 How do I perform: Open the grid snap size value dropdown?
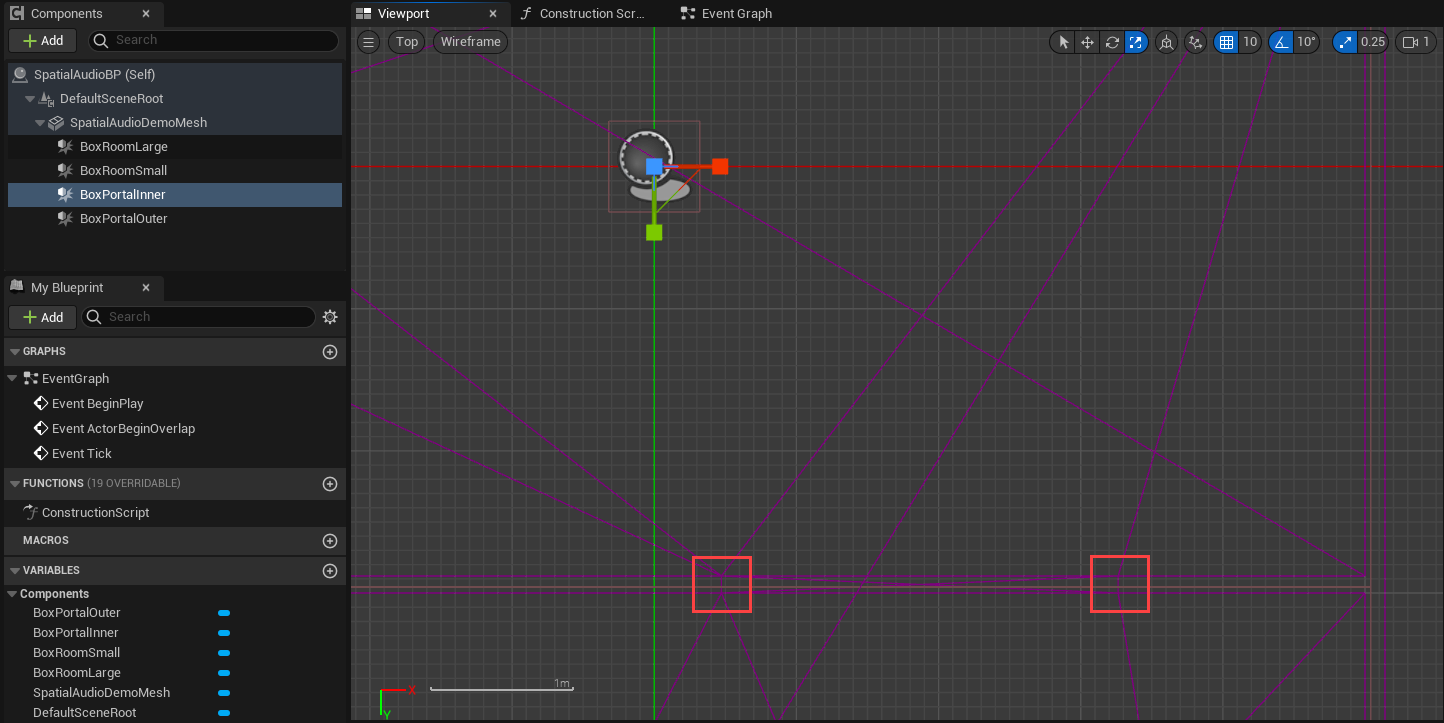pos(1250,42)
